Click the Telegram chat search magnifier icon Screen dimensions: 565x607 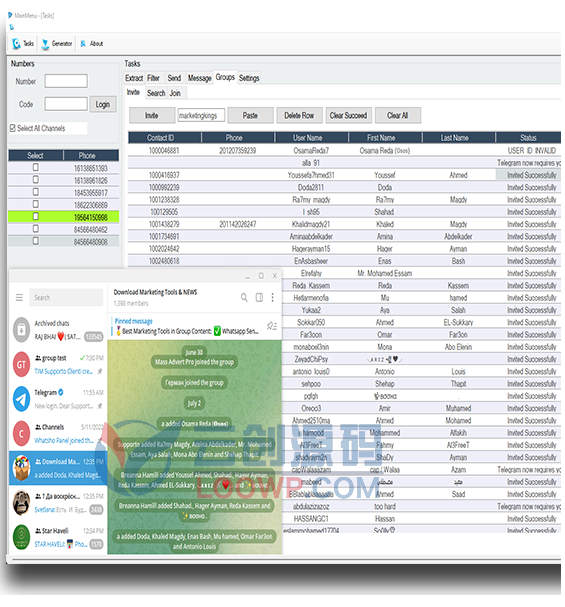[x=244, y=297]
